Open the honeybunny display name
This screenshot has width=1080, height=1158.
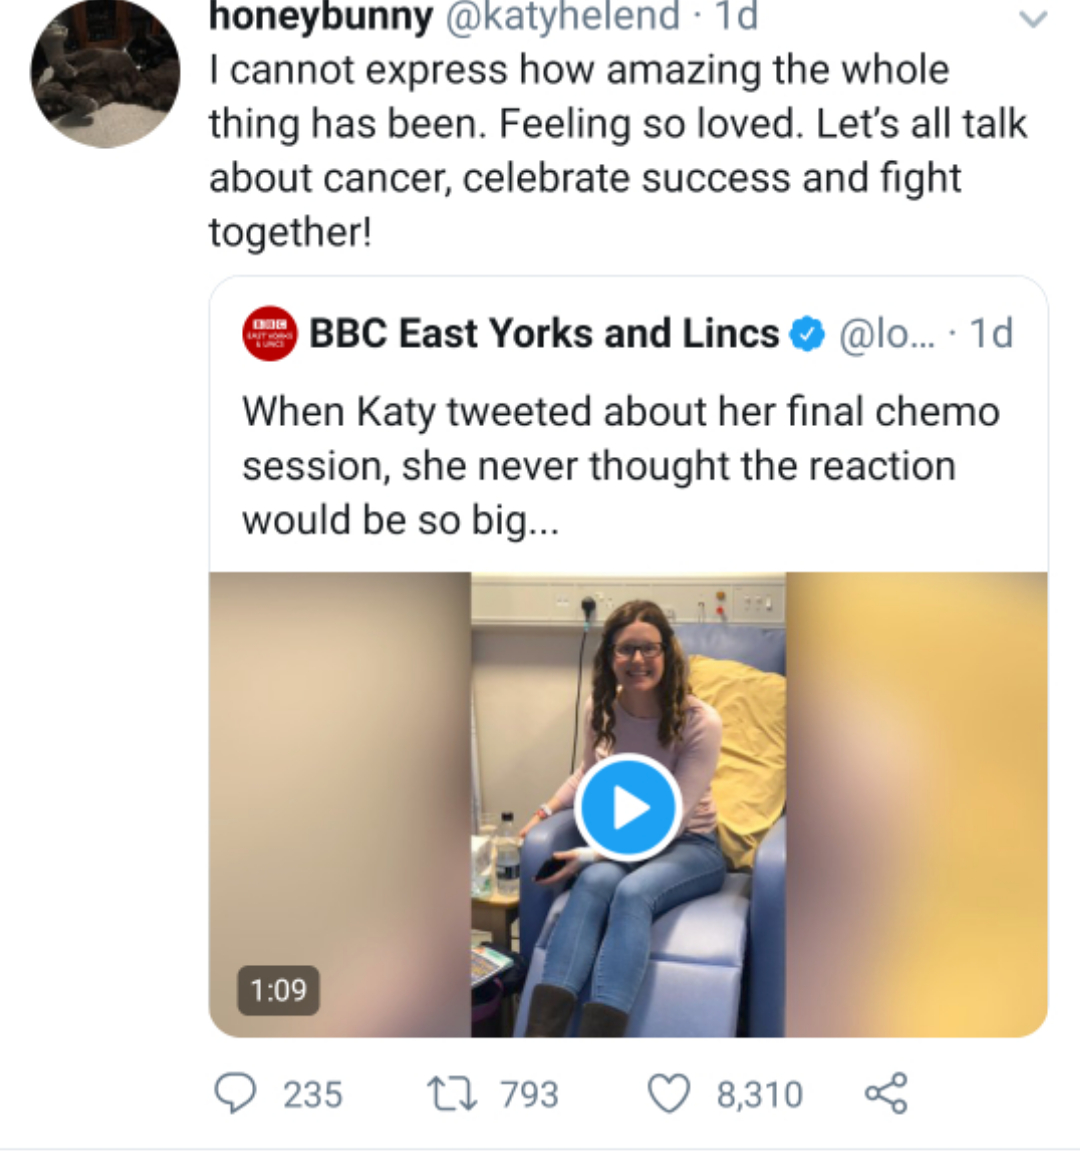coord(321,16)
